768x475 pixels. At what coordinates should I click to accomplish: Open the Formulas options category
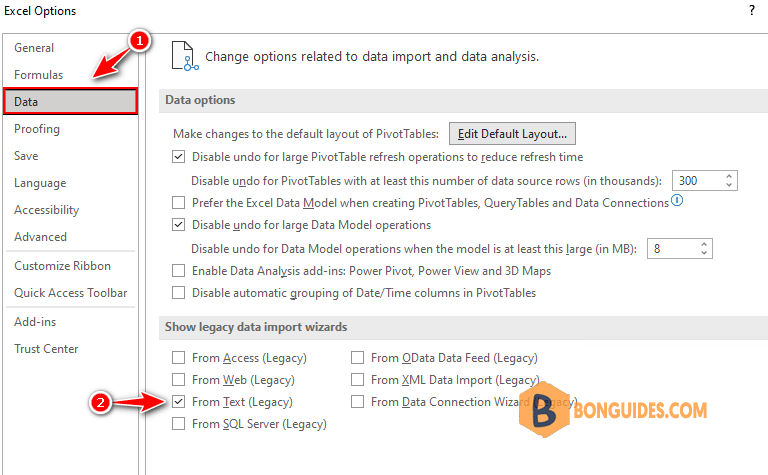coord(39,74)
